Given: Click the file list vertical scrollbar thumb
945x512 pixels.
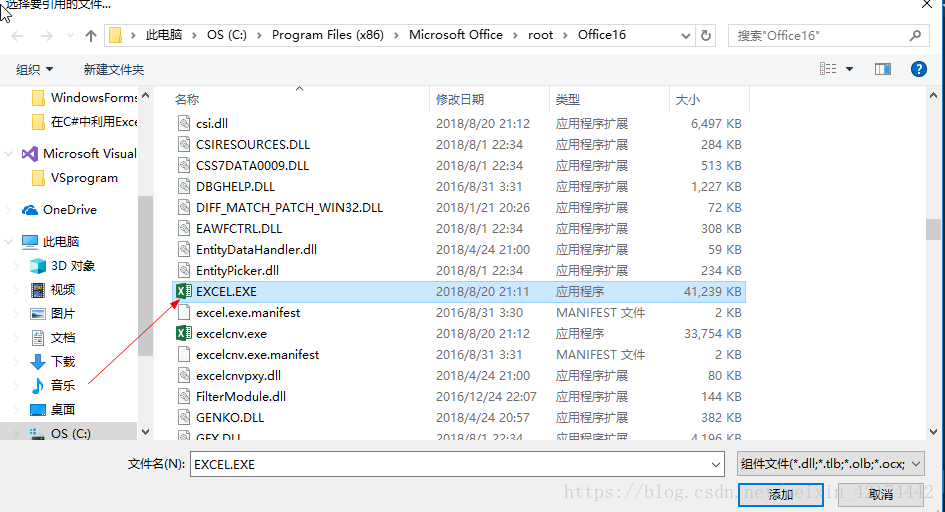Looking at the screenshot, I should click(933, 229).
